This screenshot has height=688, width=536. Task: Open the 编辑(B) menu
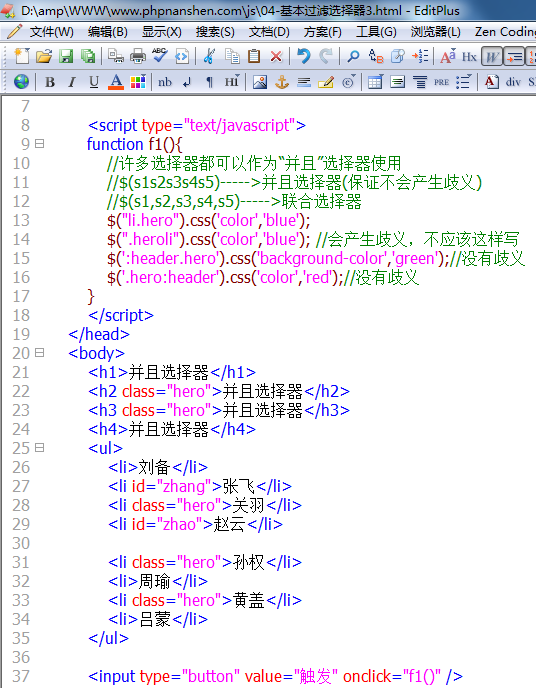[x=107, y=32]
